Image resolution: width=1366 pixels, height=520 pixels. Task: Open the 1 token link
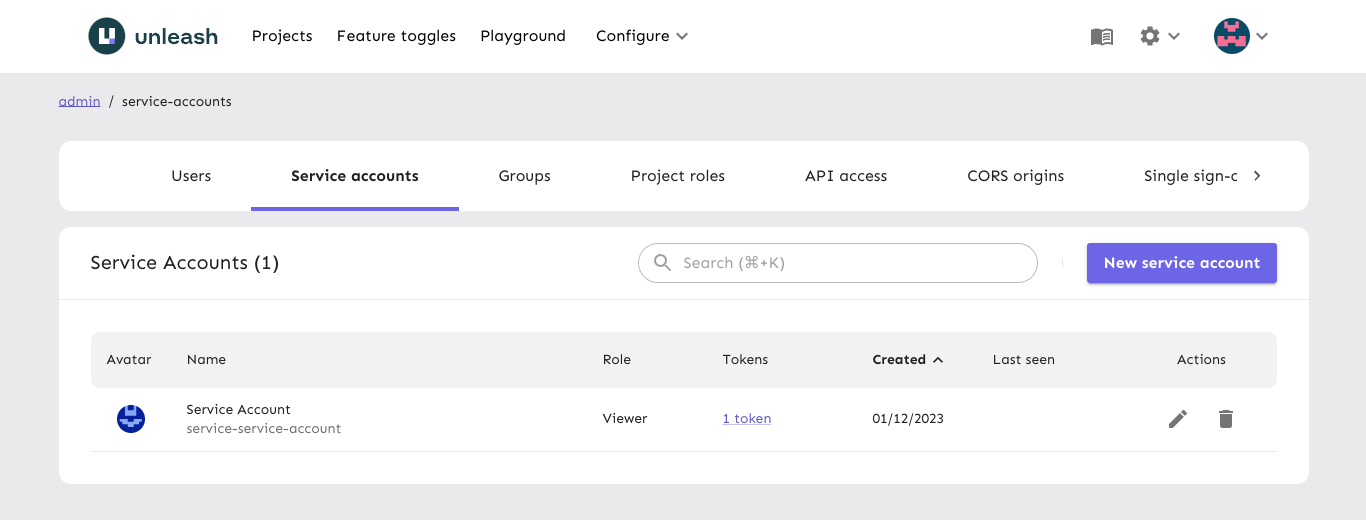[x=747, y=419]
